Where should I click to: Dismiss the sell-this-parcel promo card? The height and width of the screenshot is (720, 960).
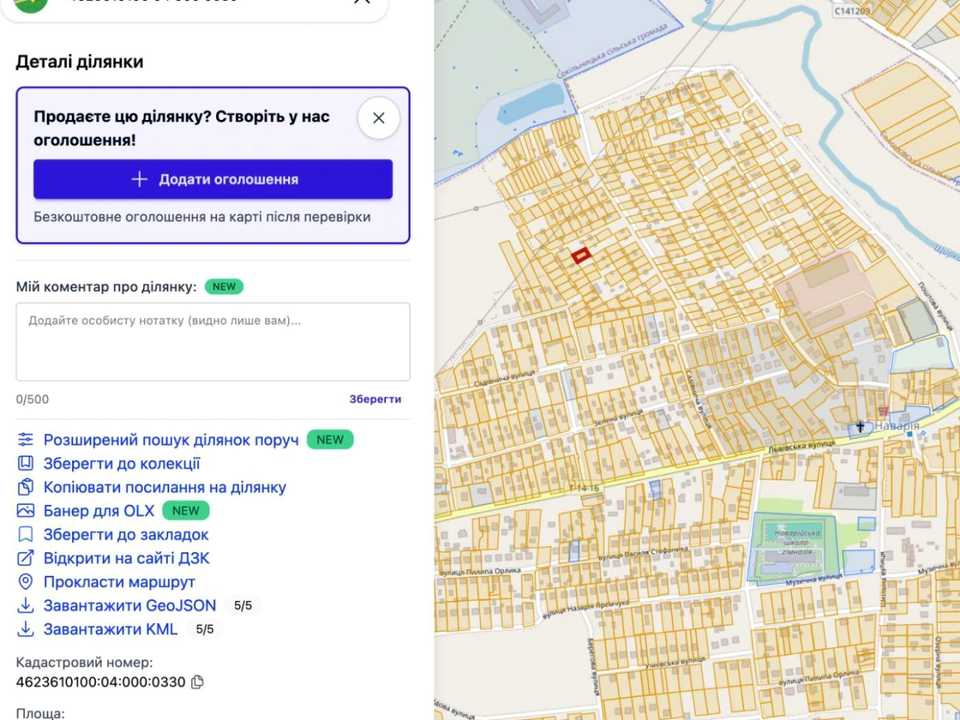tap(378, 118)
